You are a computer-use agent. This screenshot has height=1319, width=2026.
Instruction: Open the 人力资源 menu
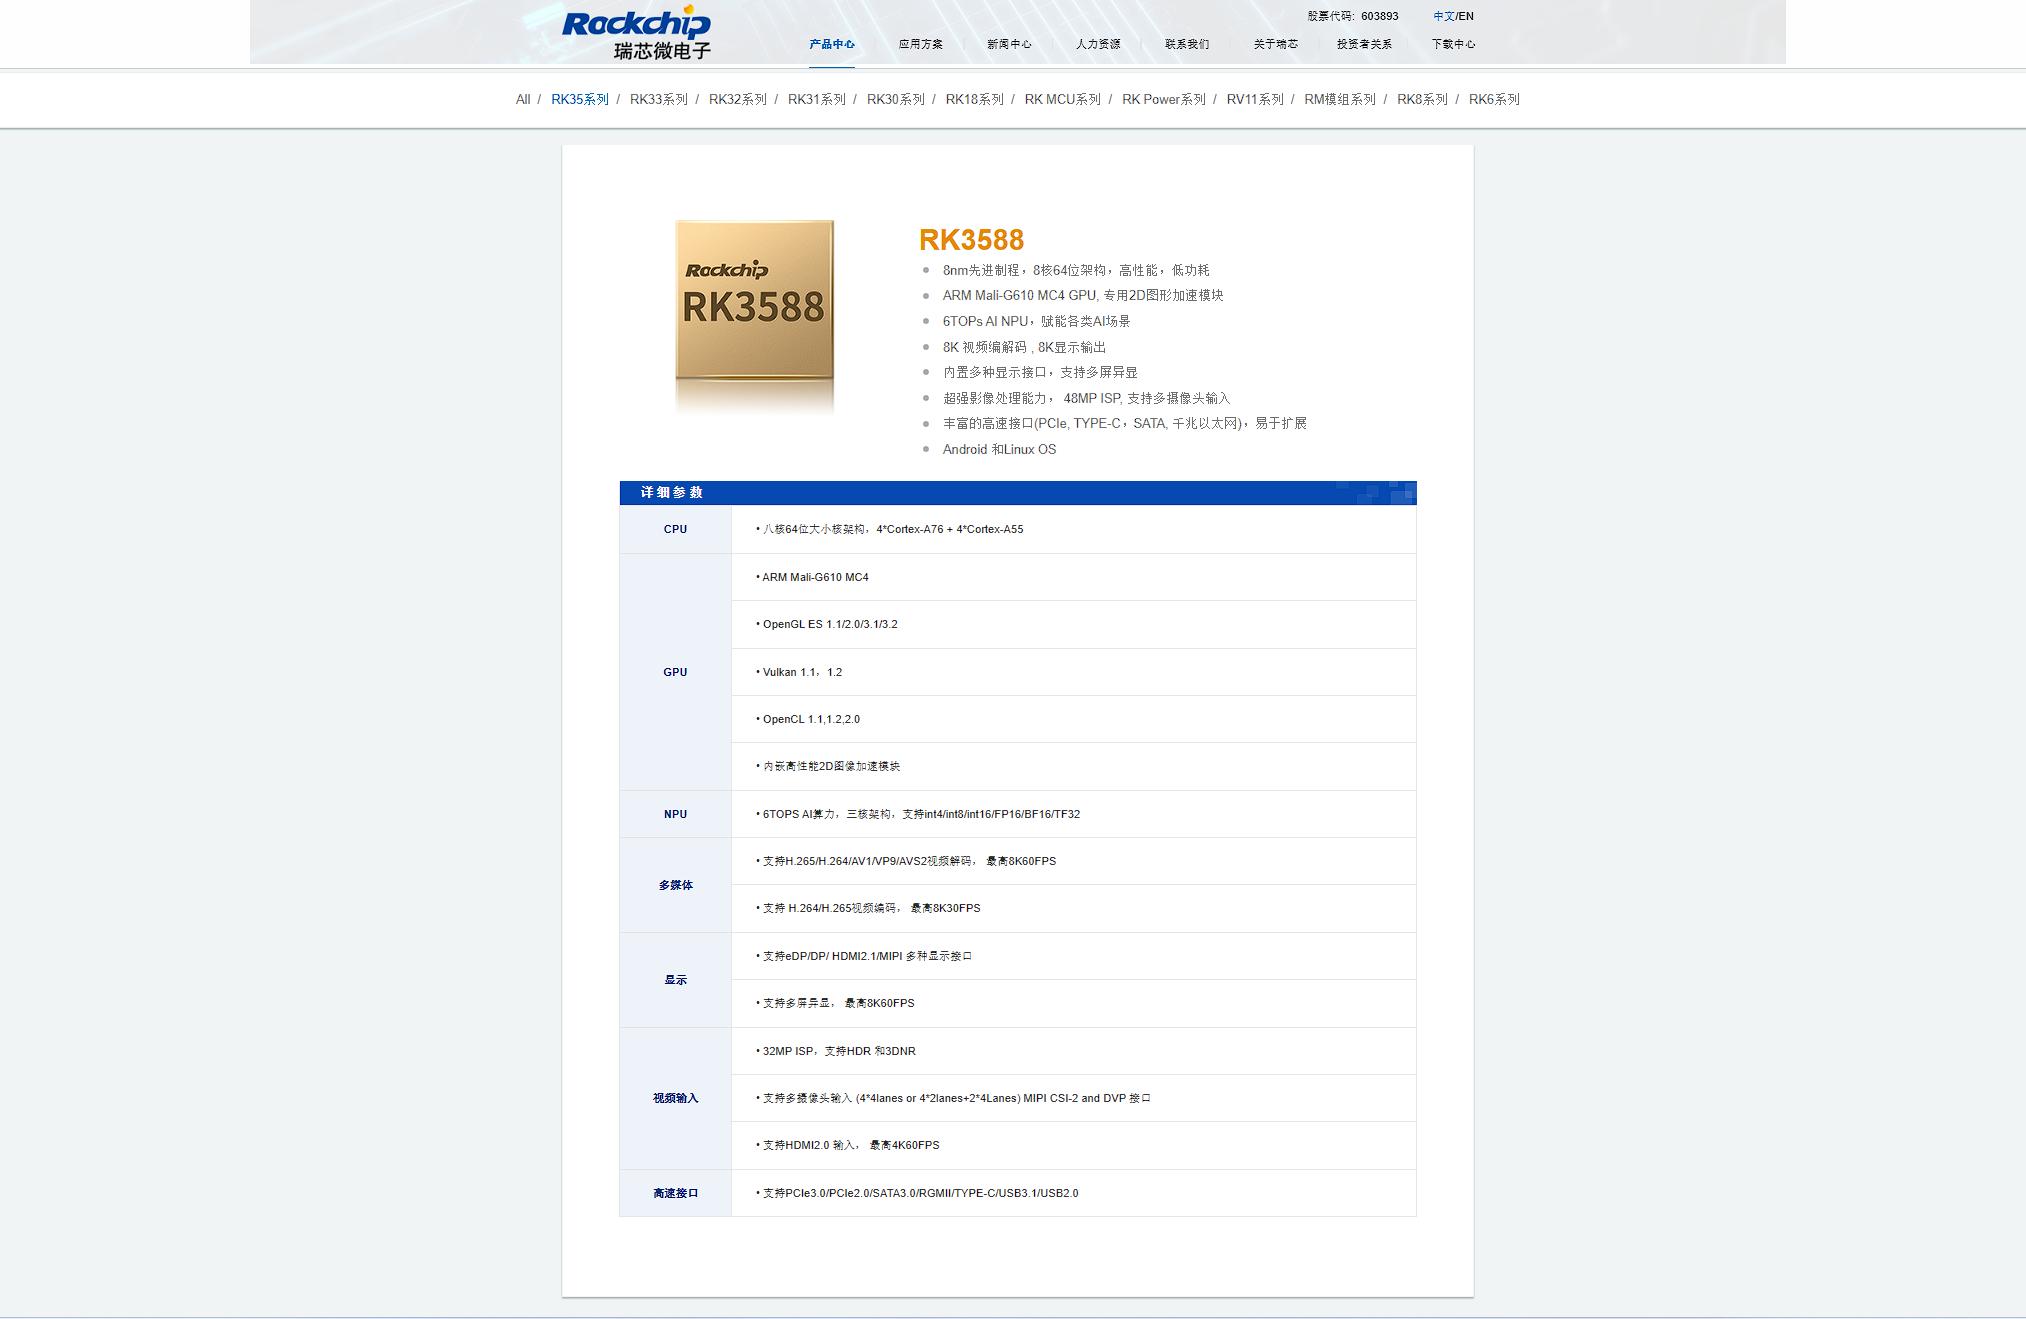[1098, 44]
